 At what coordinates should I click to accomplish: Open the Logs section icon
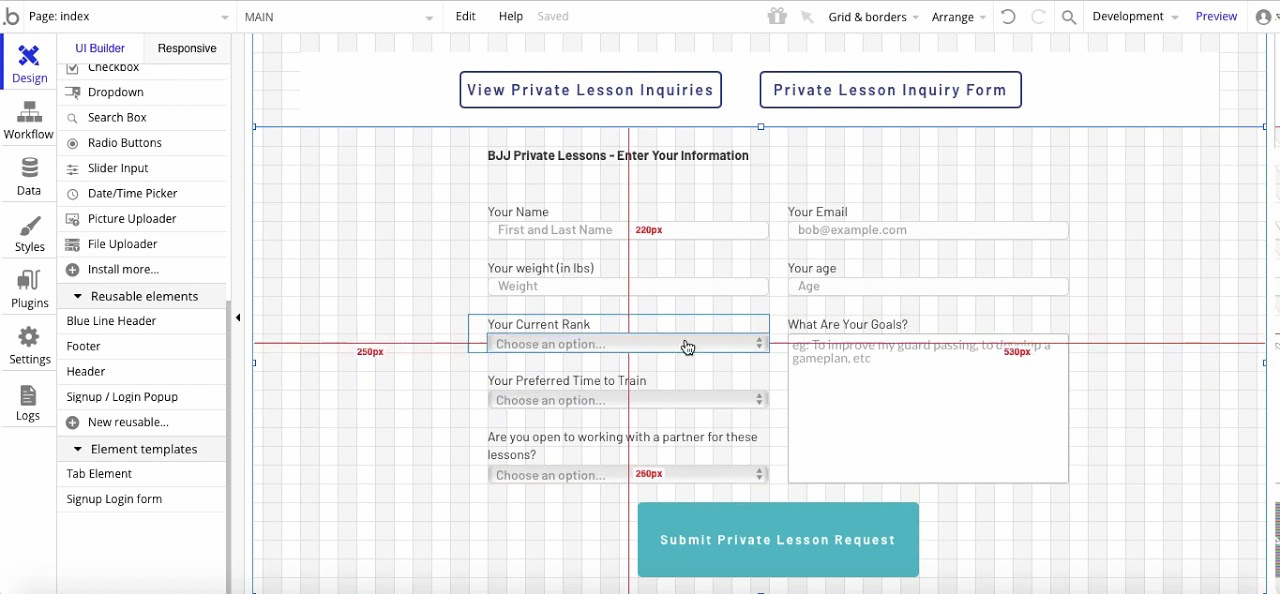[28, 395]
